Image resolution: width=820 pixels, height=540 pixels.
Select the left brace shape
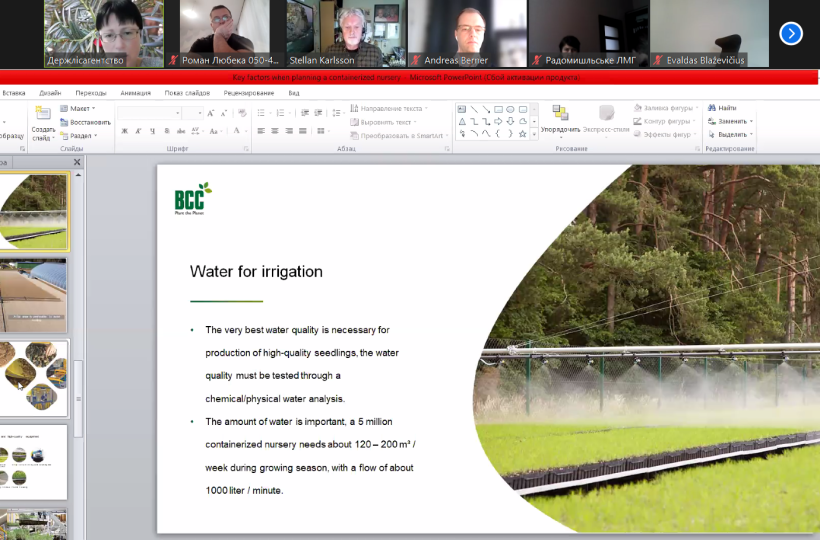(x=498, y=134)
